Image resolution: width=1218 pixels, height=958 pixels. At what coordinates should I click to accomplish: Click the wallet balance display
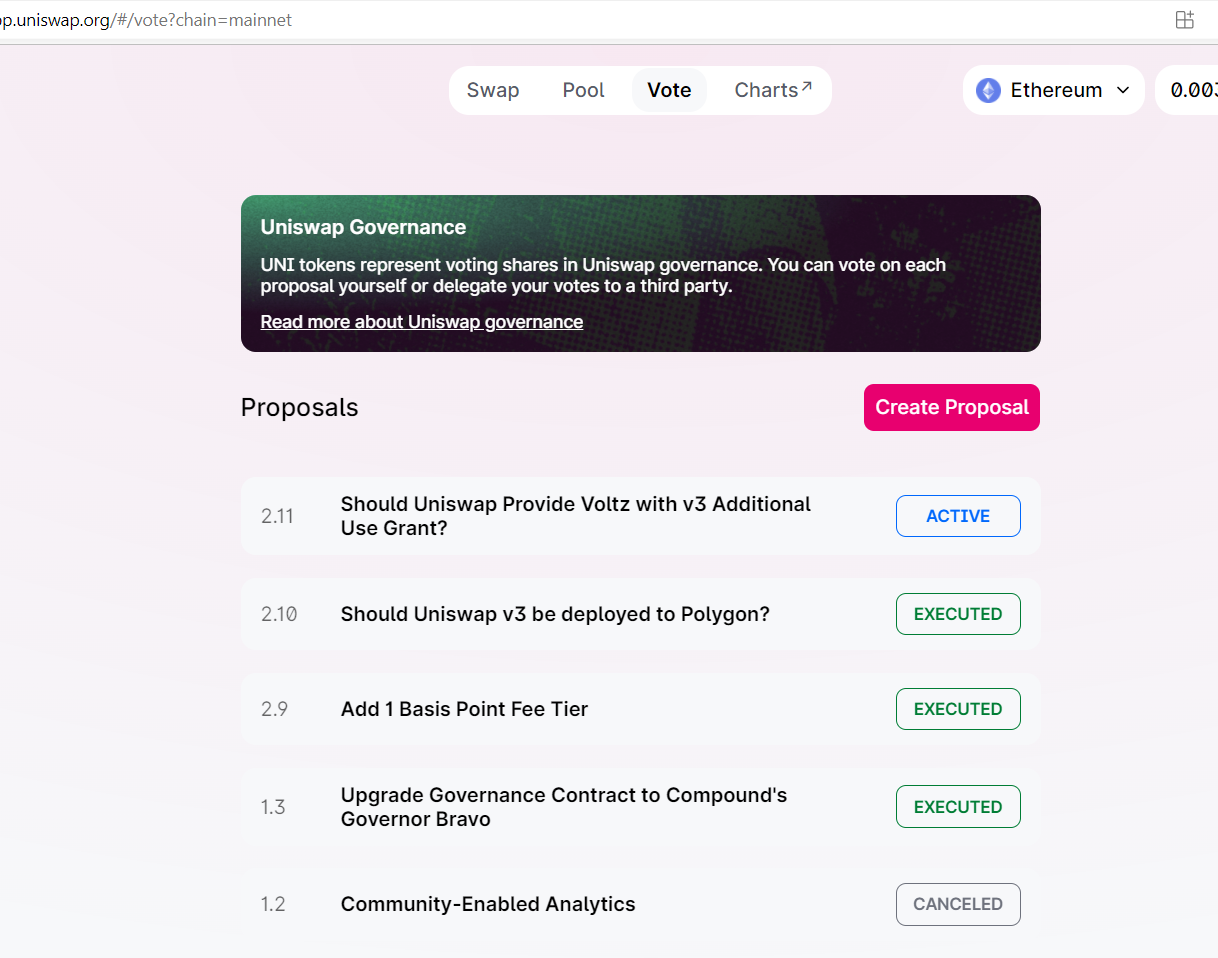pos(1188,90)
